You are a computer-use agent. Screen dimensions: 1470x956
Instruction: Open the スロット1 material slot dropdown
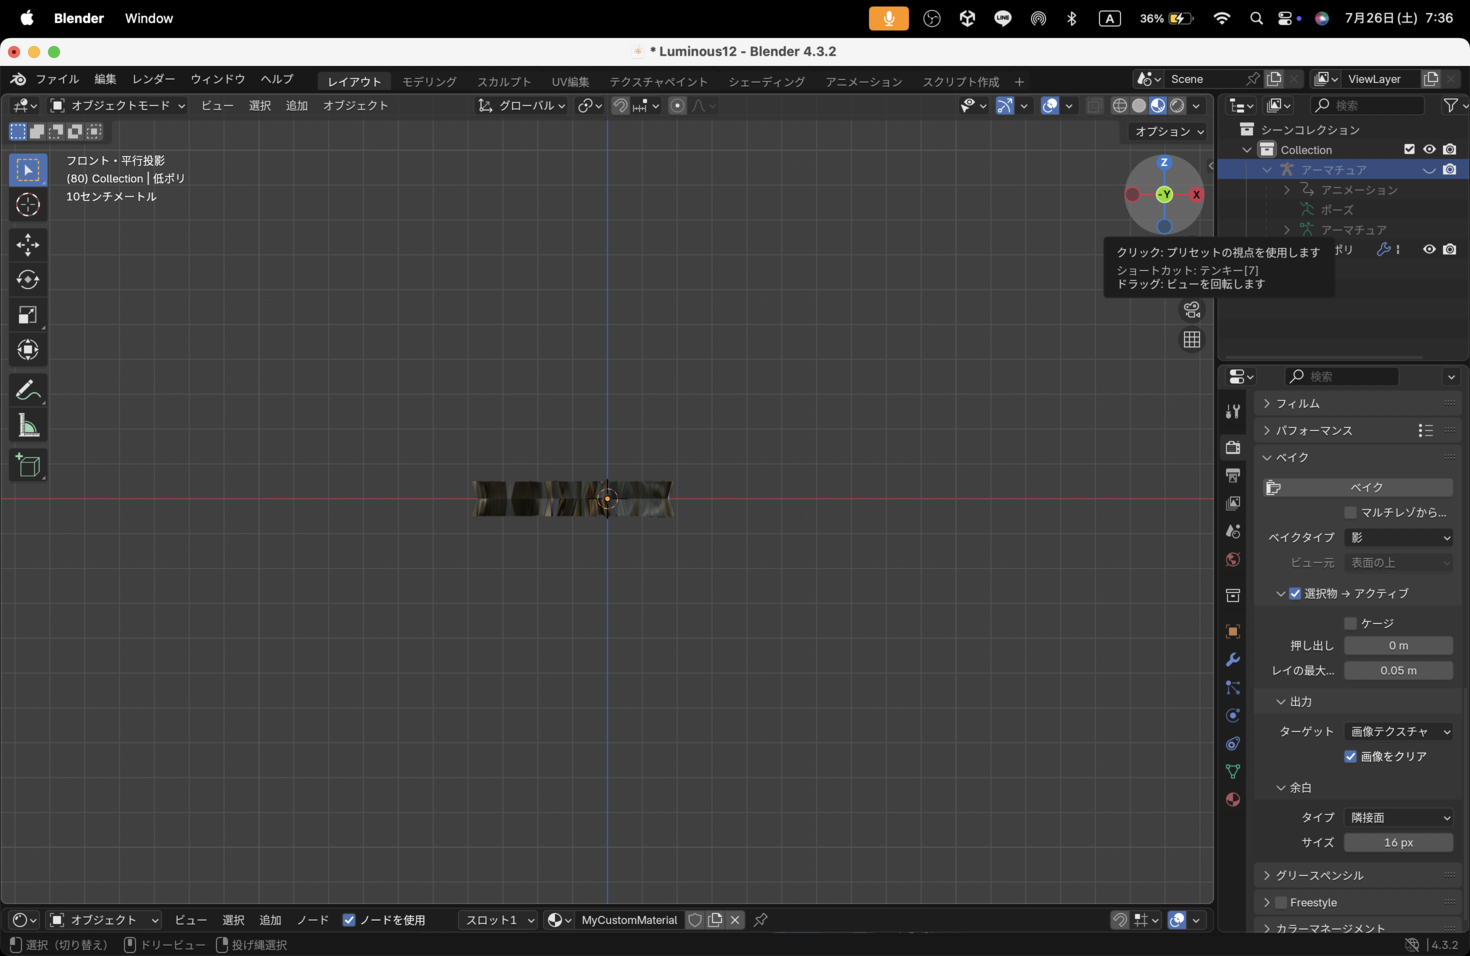(x=499, y=920)
